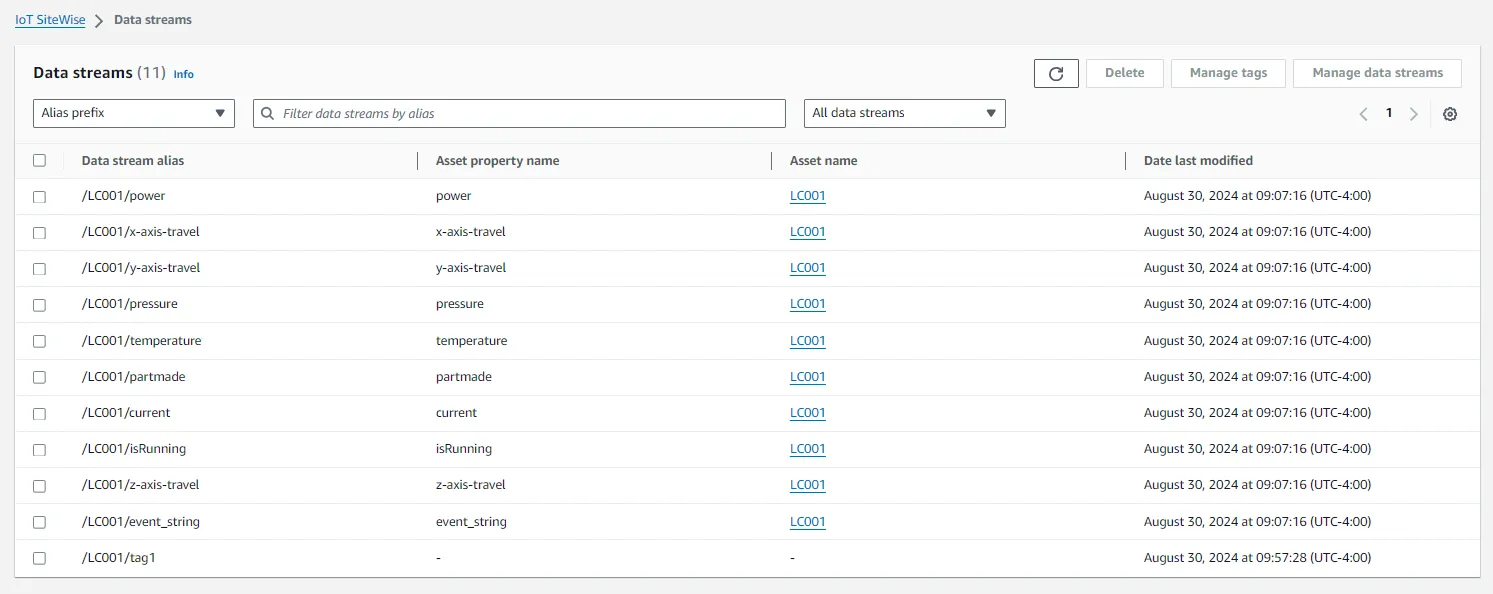
Task: Check the /LC001/tag1 row checkbox
Action: tap(39, 558)
